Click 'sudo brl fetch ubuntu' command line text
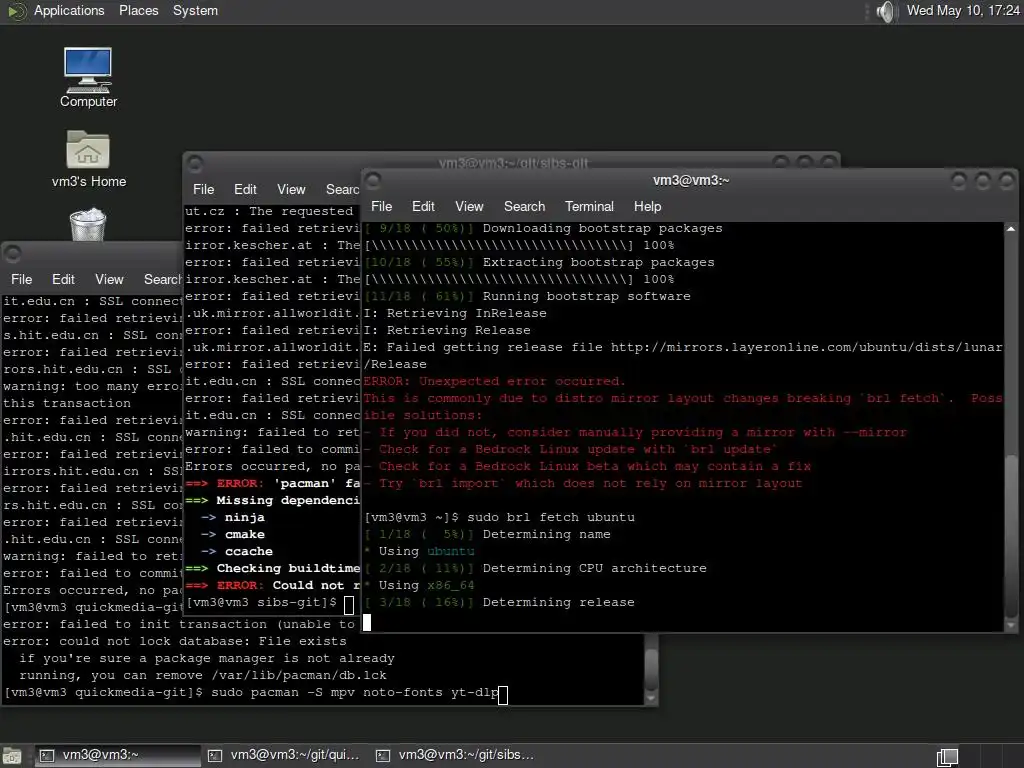Image resolution: width=1024 pixels, height=768 pixels. pyautogui.click(x=551, y=517)
